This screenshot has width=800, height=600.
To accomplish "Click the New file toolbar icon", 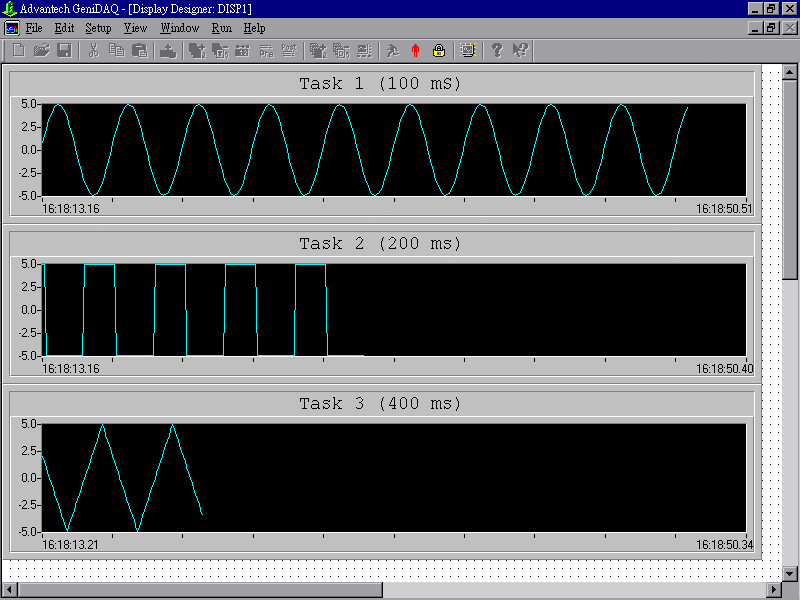I will pos(18,50).
